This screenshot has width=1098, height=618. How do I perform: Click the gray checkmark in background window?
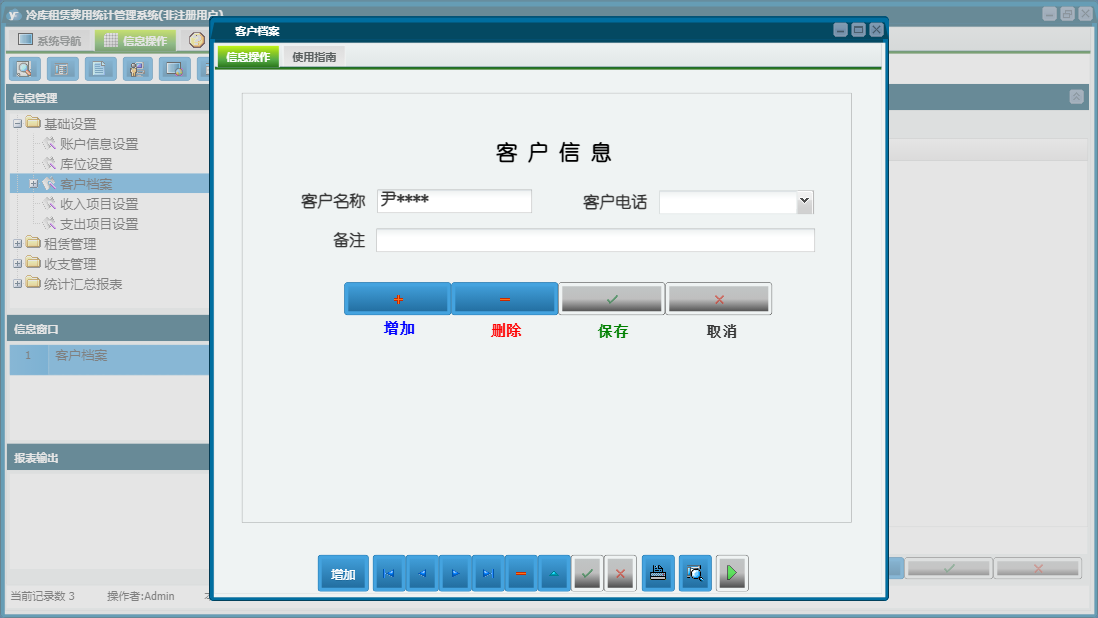click(949, 568)
